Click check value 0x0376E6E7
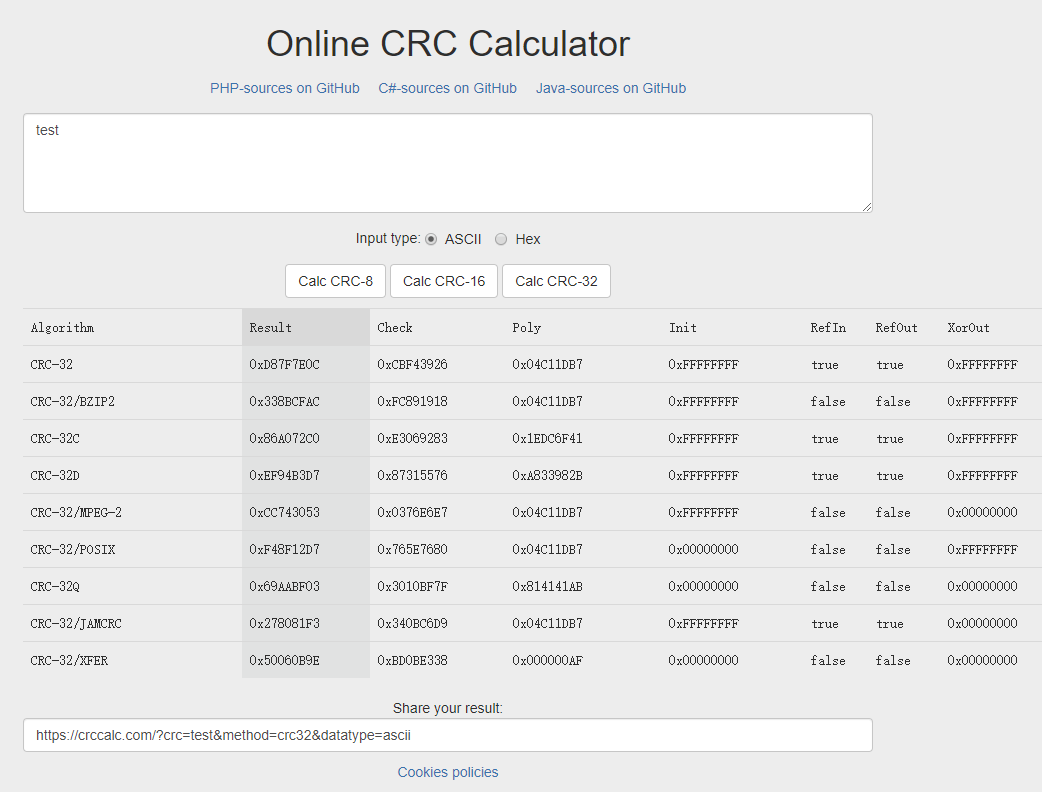Image resolution: width=1042 pixels, height=792 pixels. 412,512
